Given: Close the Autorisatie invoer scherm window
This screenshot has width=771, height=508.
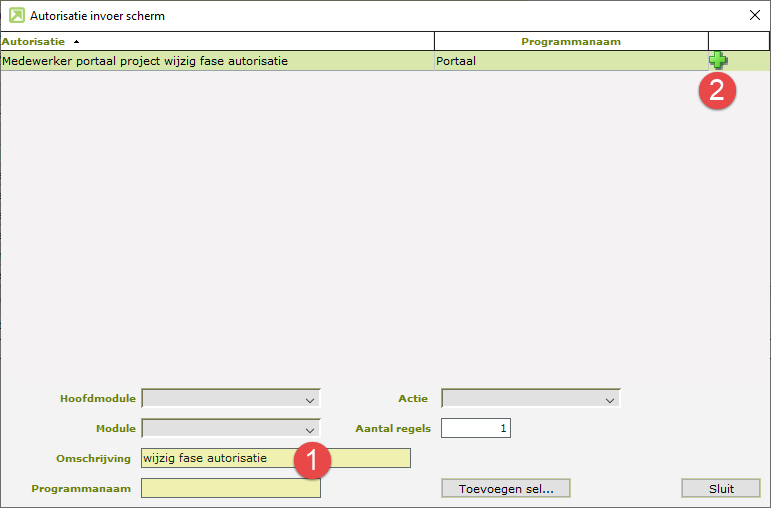Looking at the screenshot, I should pyautogui.click(x=753, y=15).
